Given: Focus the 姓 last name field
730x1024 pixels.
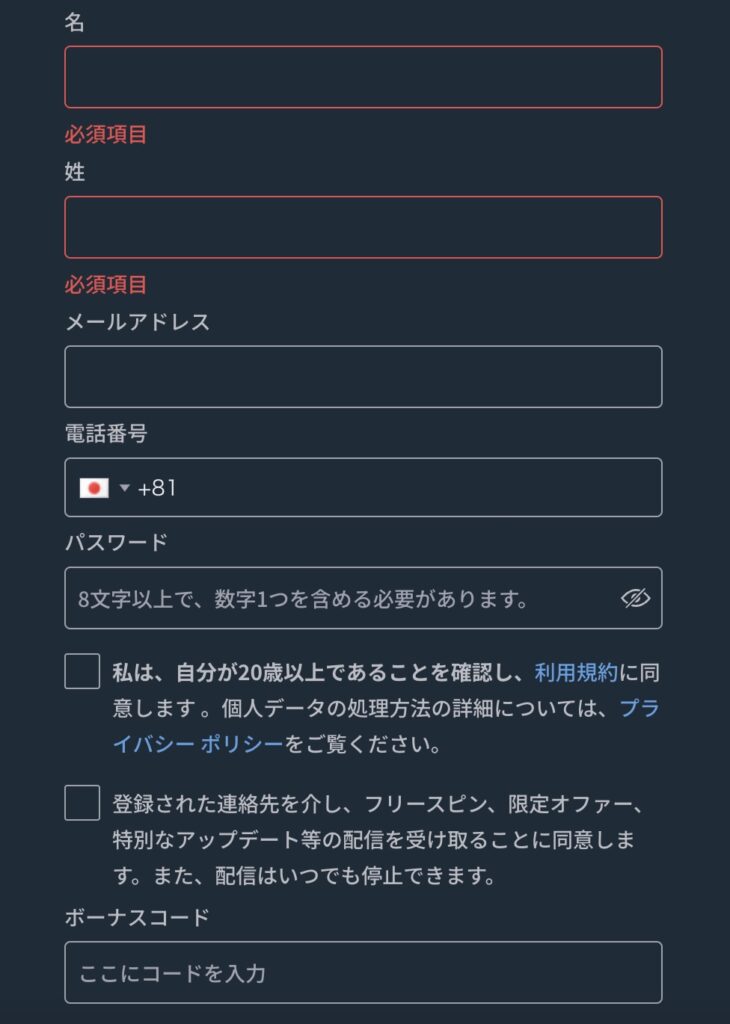Looking at the screenshot, I should [363, 227].
